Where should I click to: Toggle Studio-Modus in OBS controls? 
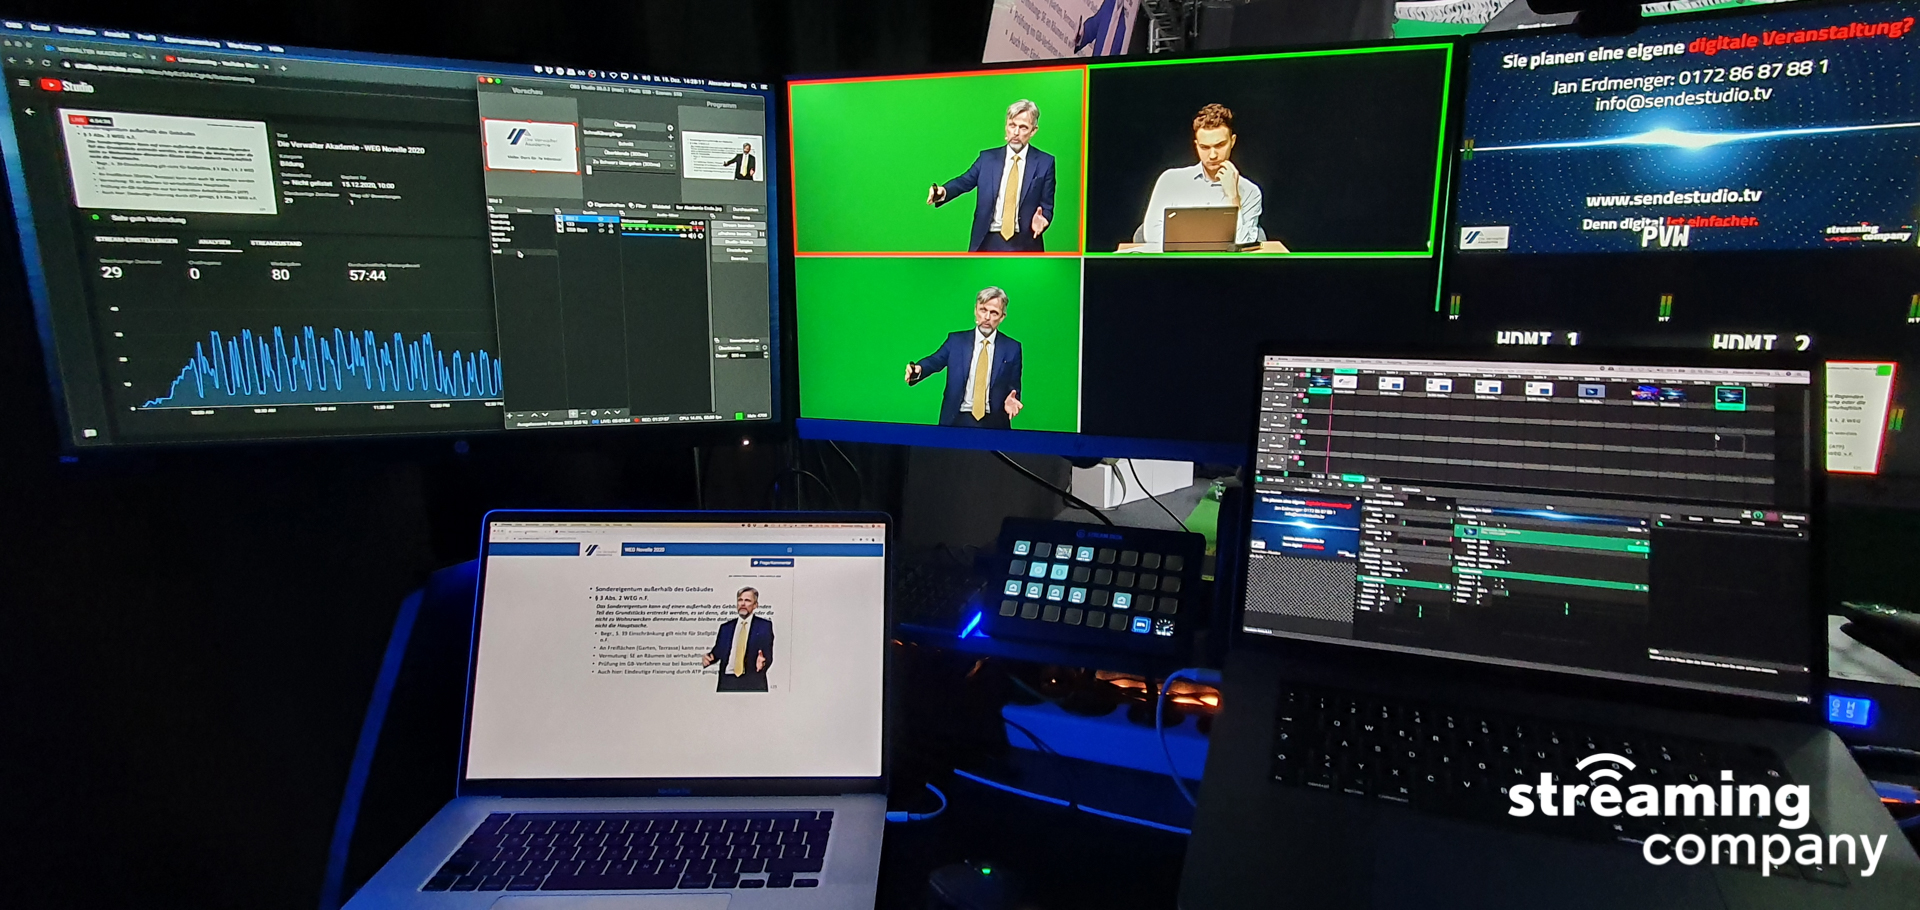(x=739, y=242)
